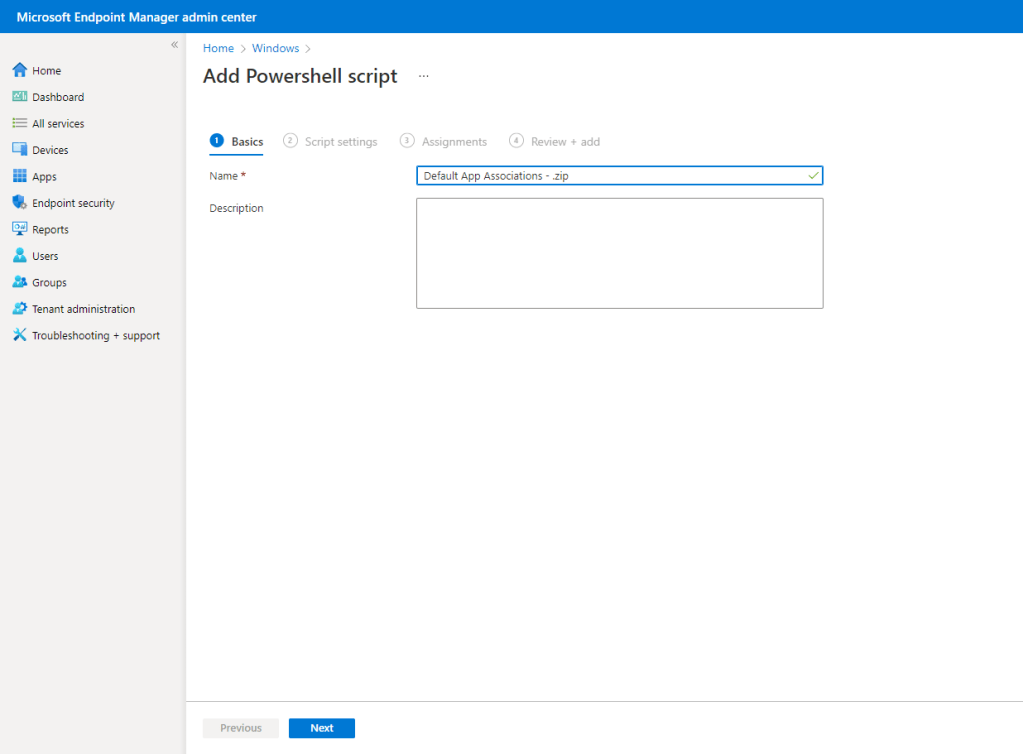The width and height of the screenshot is (1023, 754).
Task: Click the Home icon in sidebar
Action: (19, 71)
